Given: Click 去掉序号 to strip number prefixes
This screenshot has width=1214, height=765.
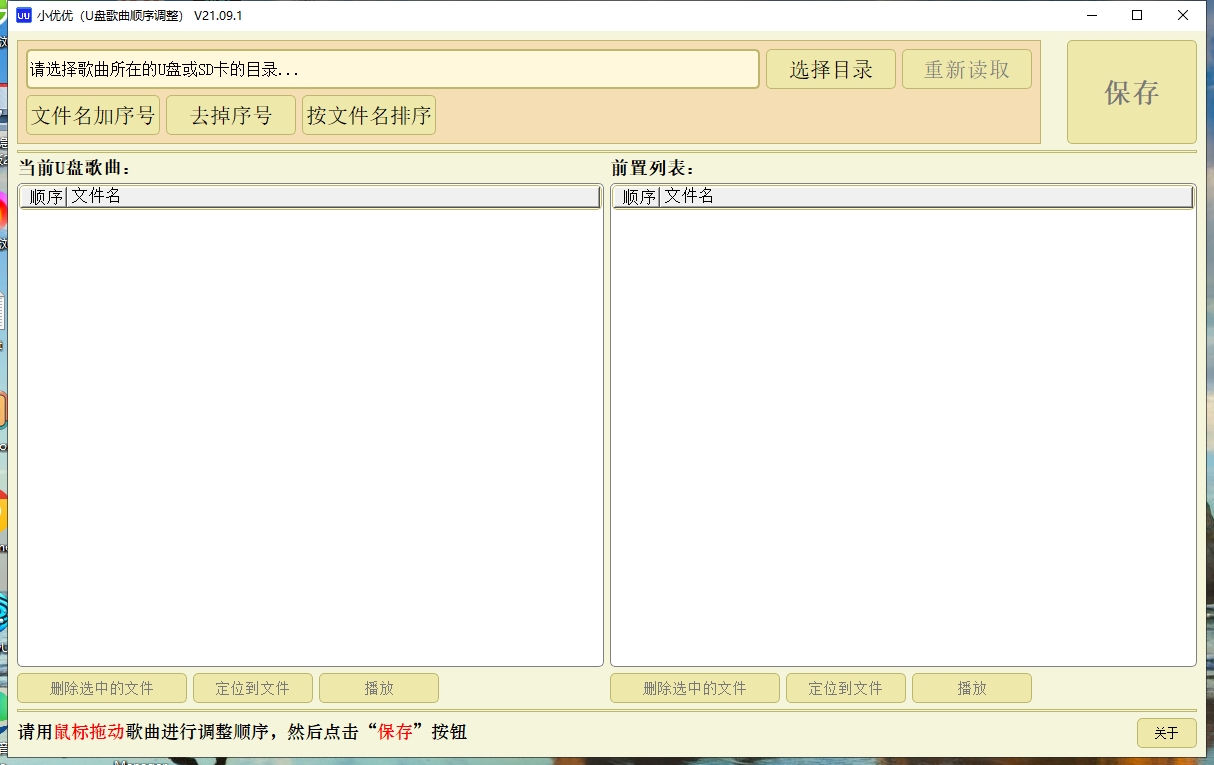Looking at the screenshot, I should pos(230,114).
